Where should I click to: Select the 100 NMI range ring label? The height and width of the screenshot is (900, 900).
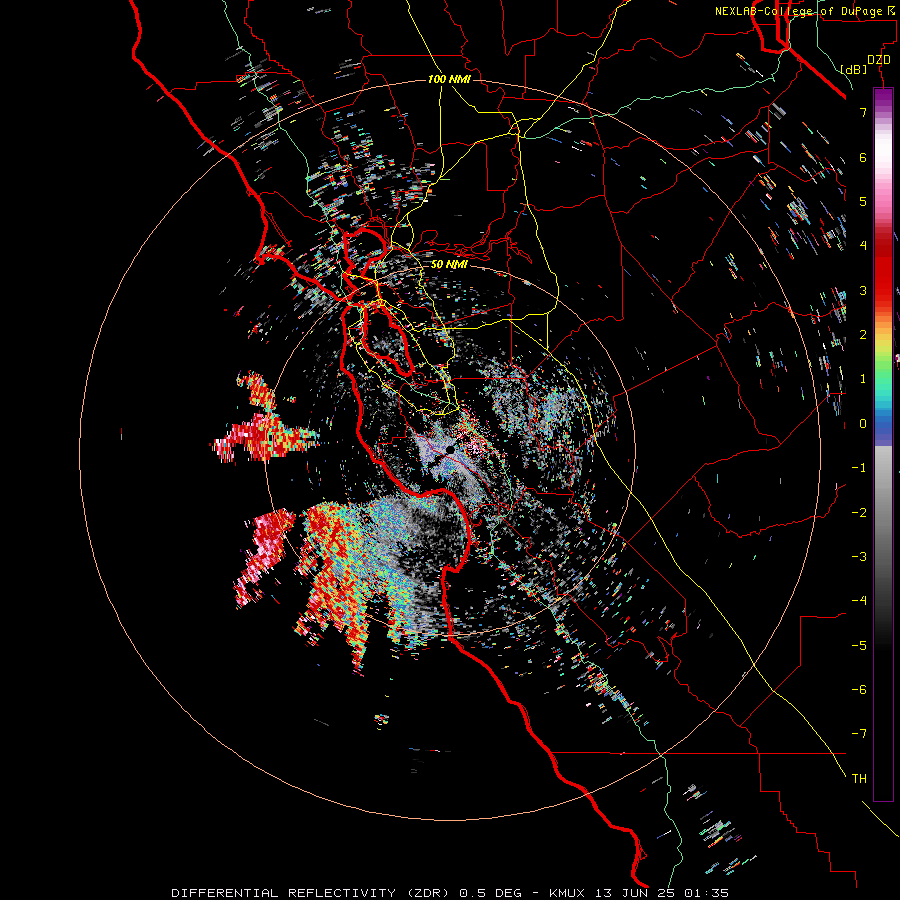pyautogui.click(x=449, y=79)
